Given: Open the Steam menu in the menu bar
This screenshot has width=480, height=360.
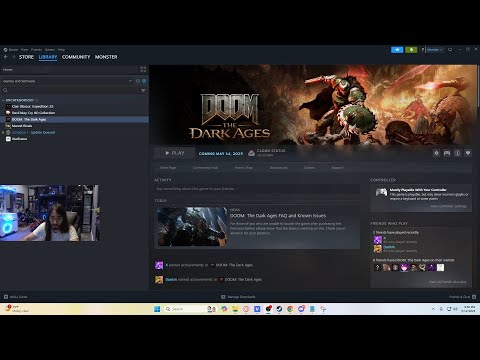Looking at the screenshot, I should [x=11, y=49].
